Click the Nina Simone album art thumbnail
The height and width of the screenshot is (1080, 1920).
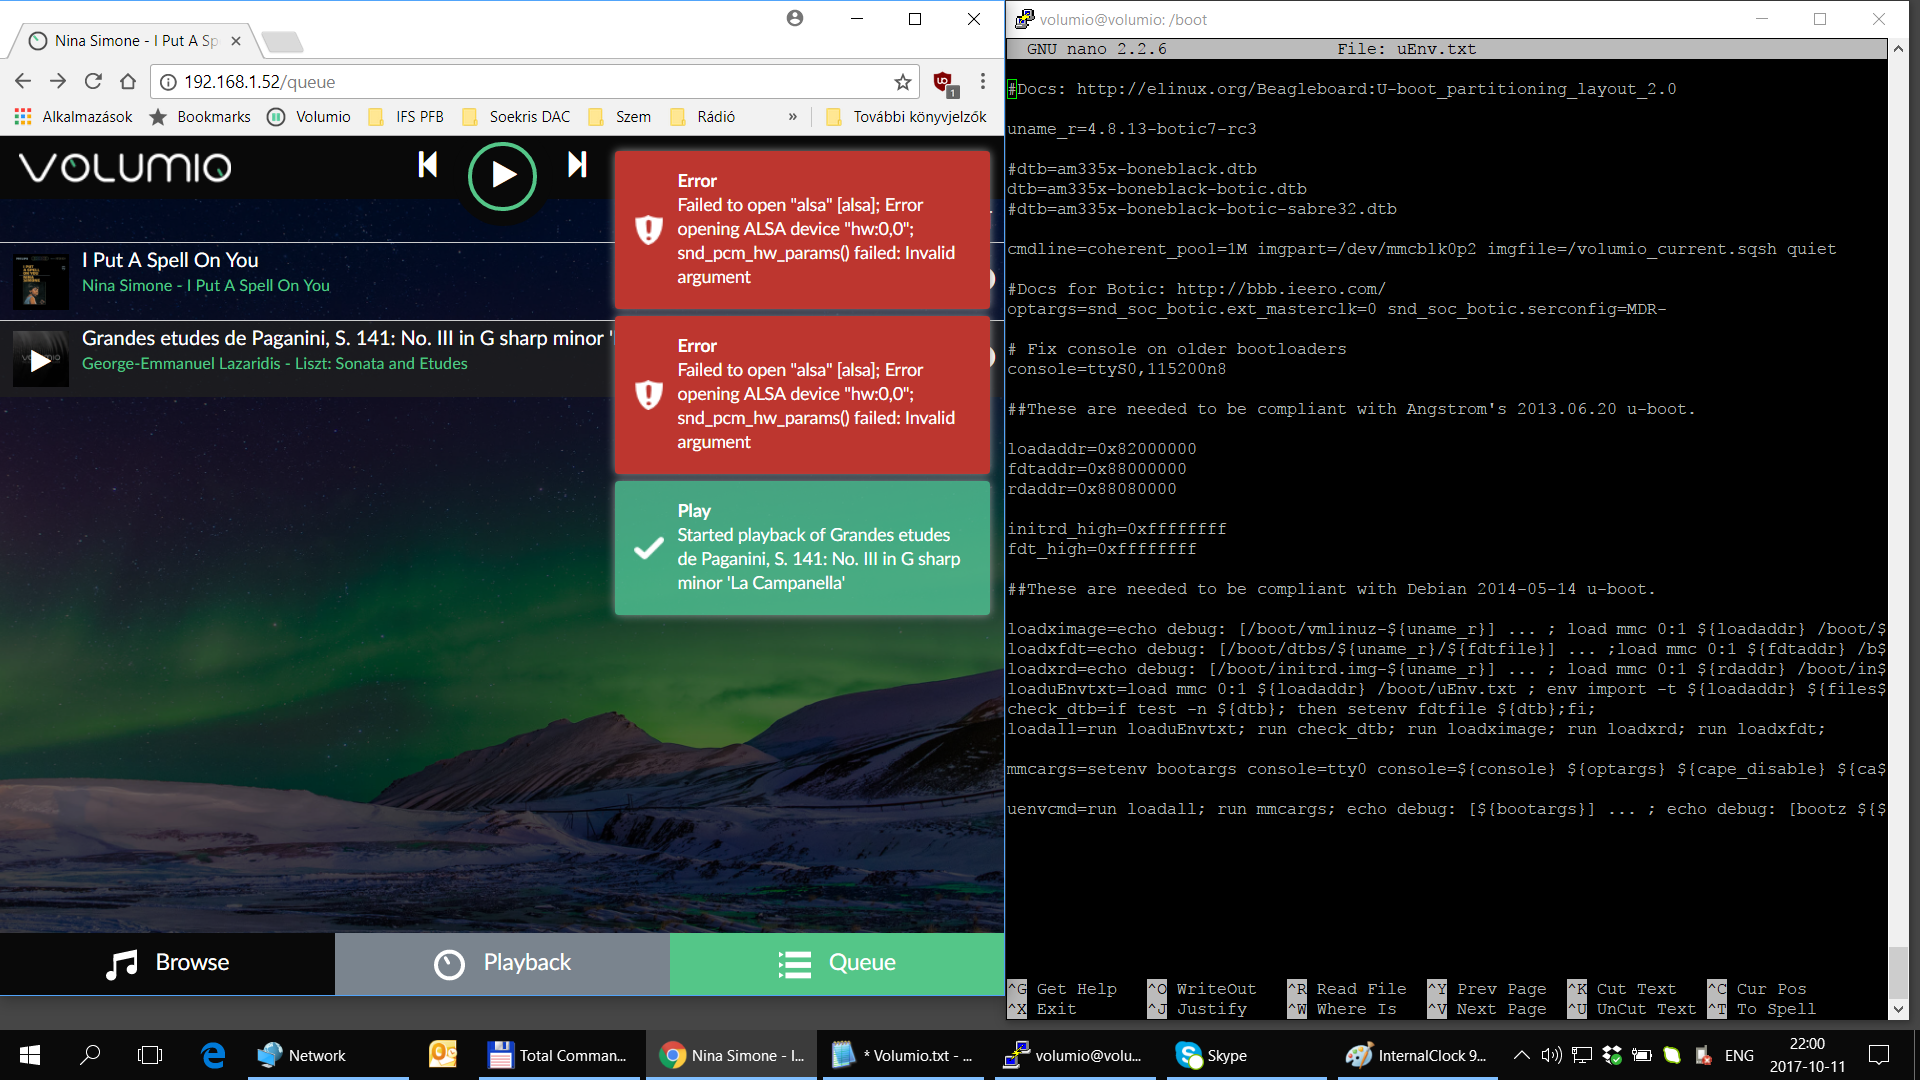click(40, 281)
